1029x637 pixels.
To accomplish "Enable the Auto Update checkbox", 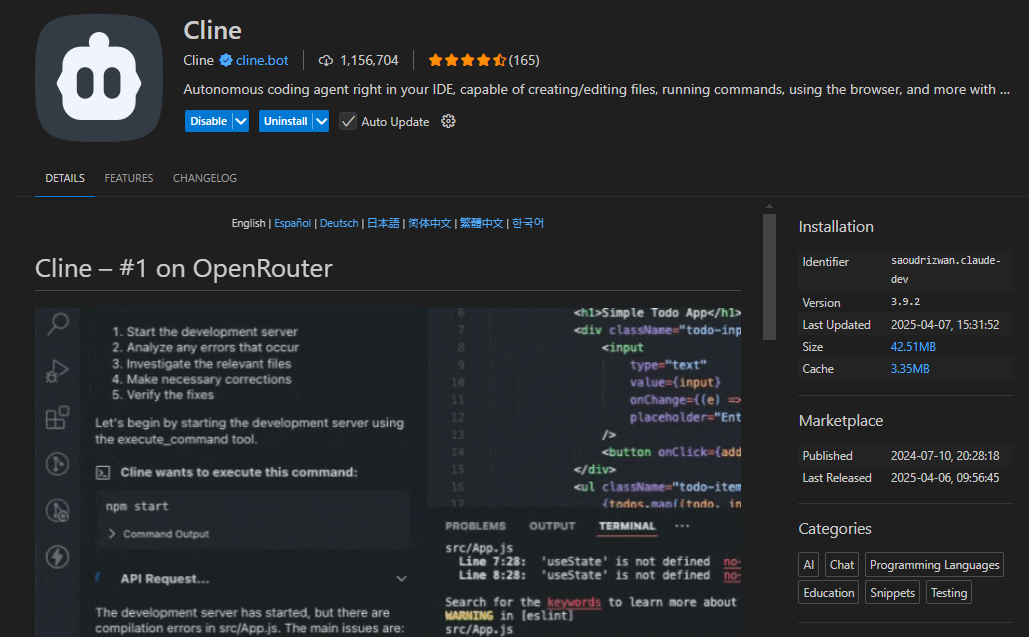I will coord(347,120).
